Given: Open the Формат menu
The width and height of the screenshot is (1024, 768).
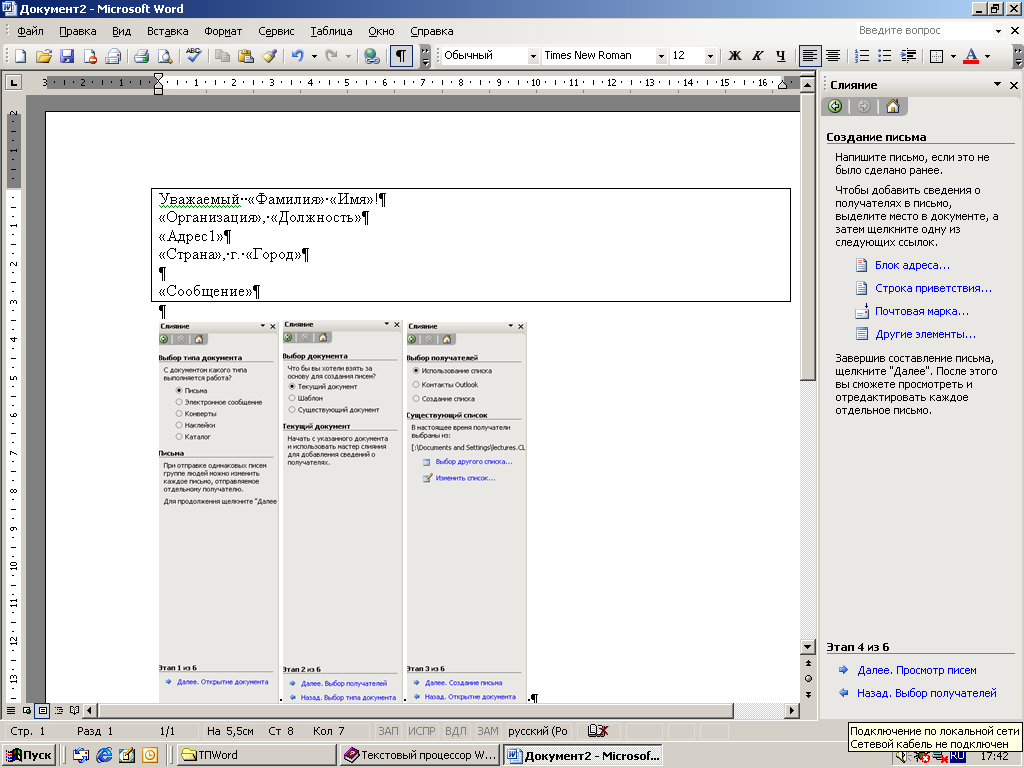Looking at the screenshot, I should pyautogui.click(x=223, y=31).
